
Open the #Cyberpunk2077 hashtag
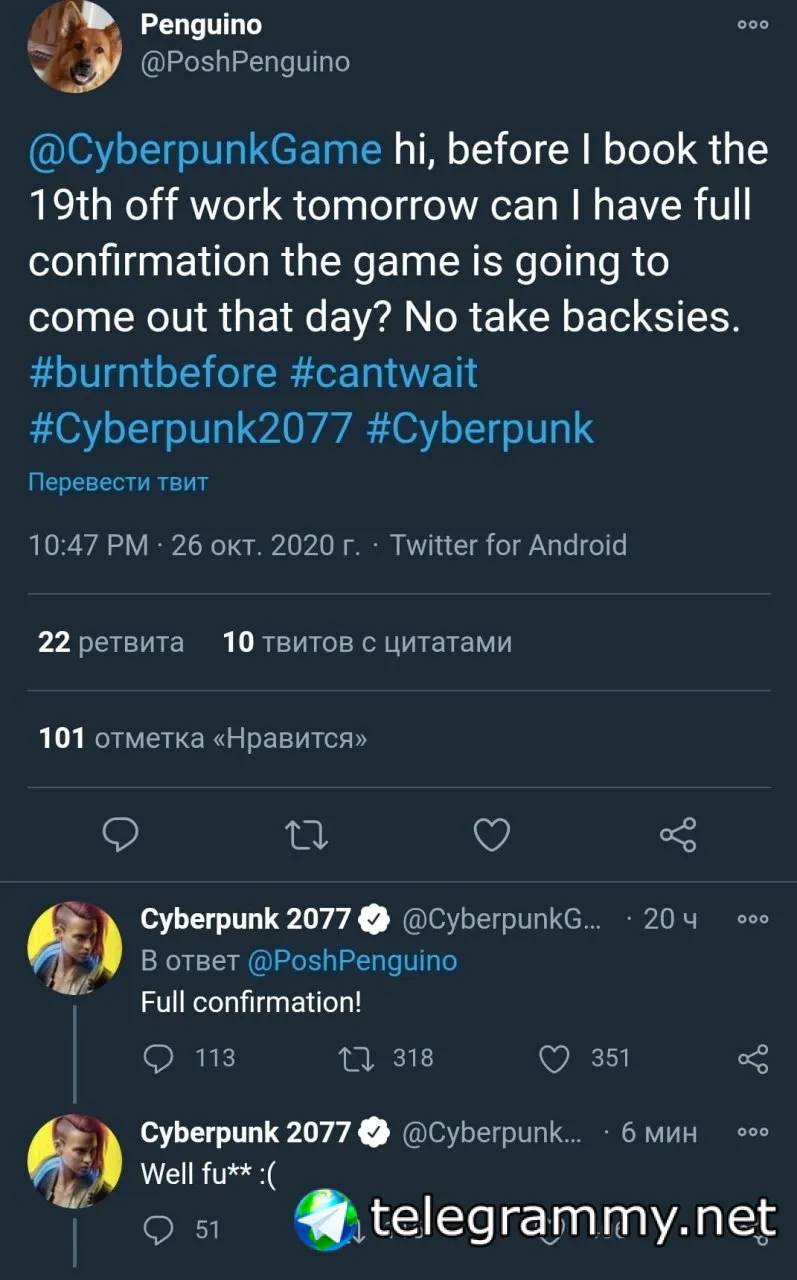[x=190, y=428]
